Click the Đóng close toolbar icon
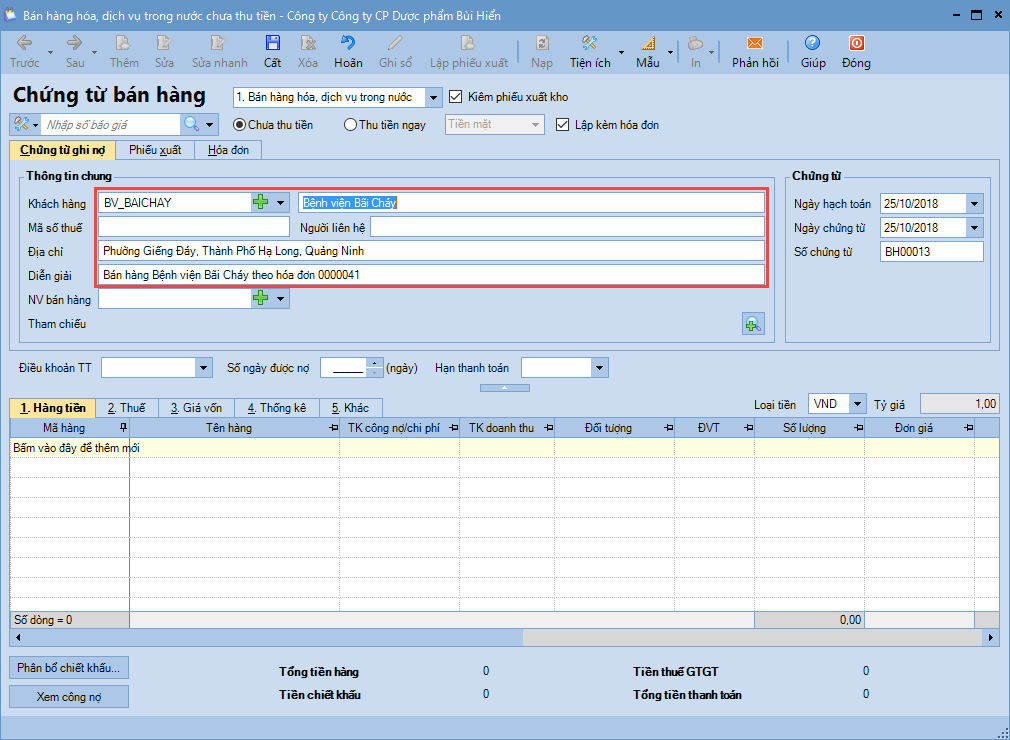The image size is (1010, 740). (856, 44)
